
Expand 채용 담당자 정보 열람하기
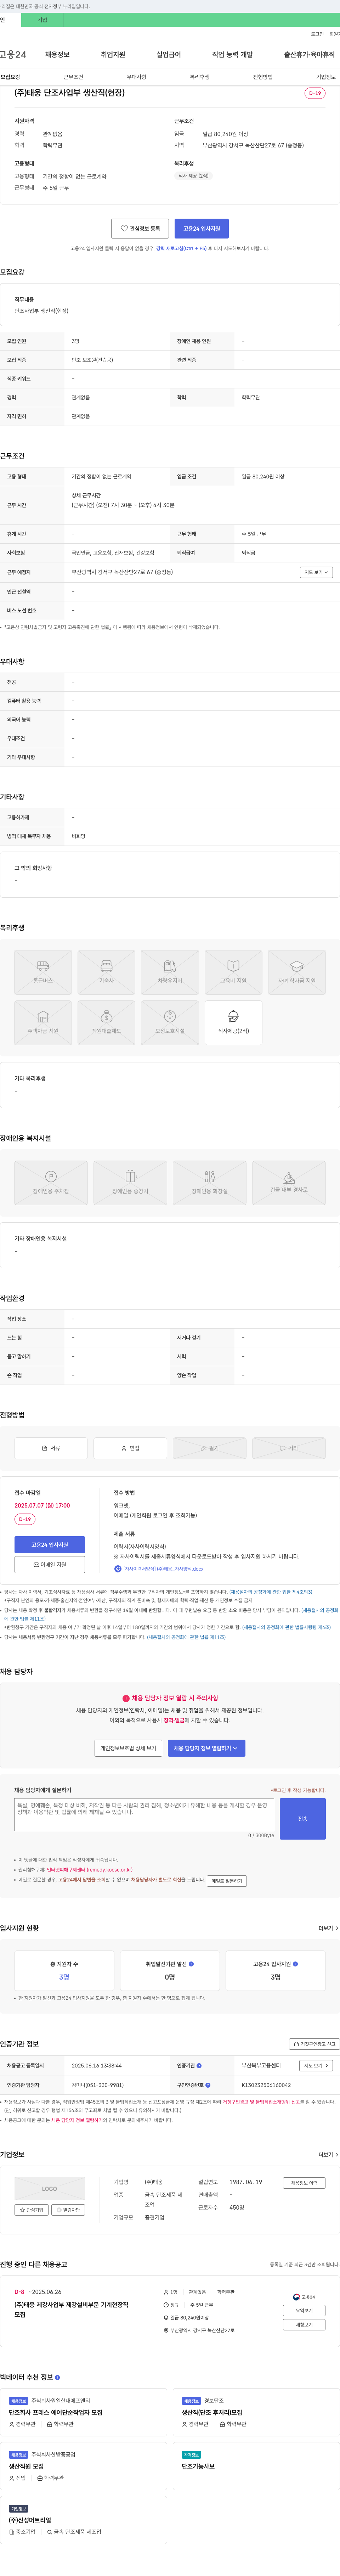206,1748
